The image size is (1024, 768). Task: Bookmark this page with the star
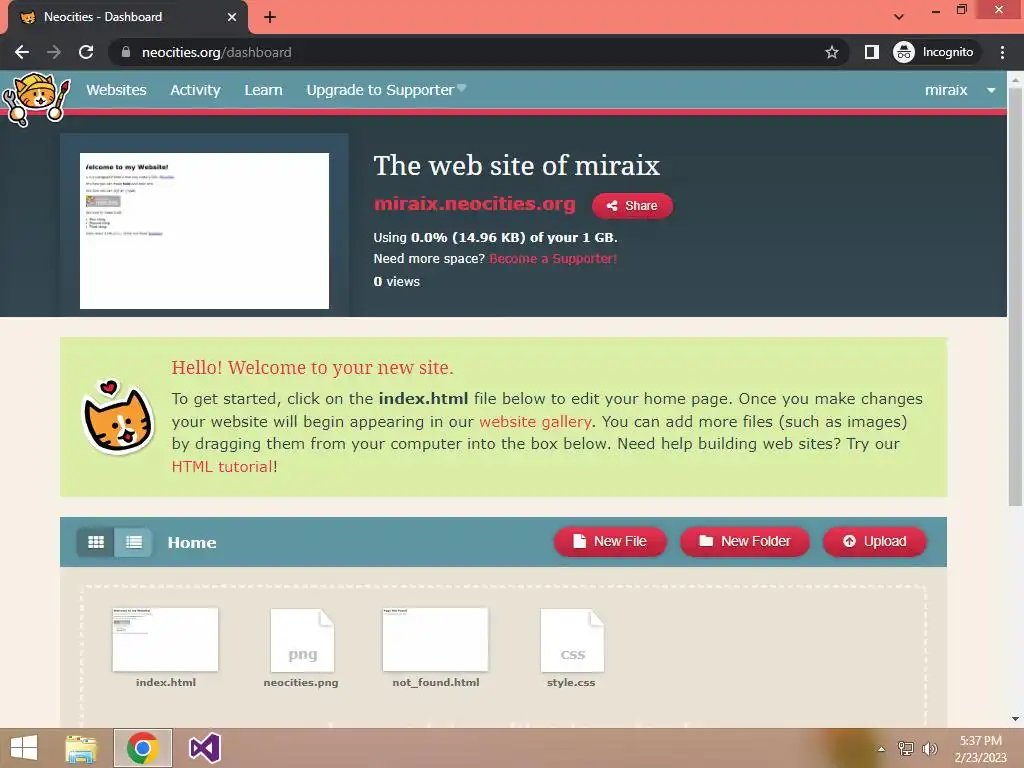[831, 52]
